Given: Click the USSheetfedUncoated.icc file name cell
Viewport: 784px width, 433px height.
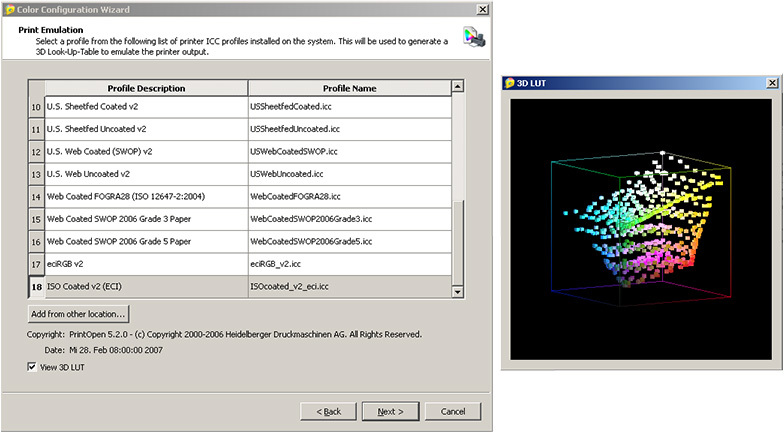Looking at the screenshot, I should [x=350, y=129].
